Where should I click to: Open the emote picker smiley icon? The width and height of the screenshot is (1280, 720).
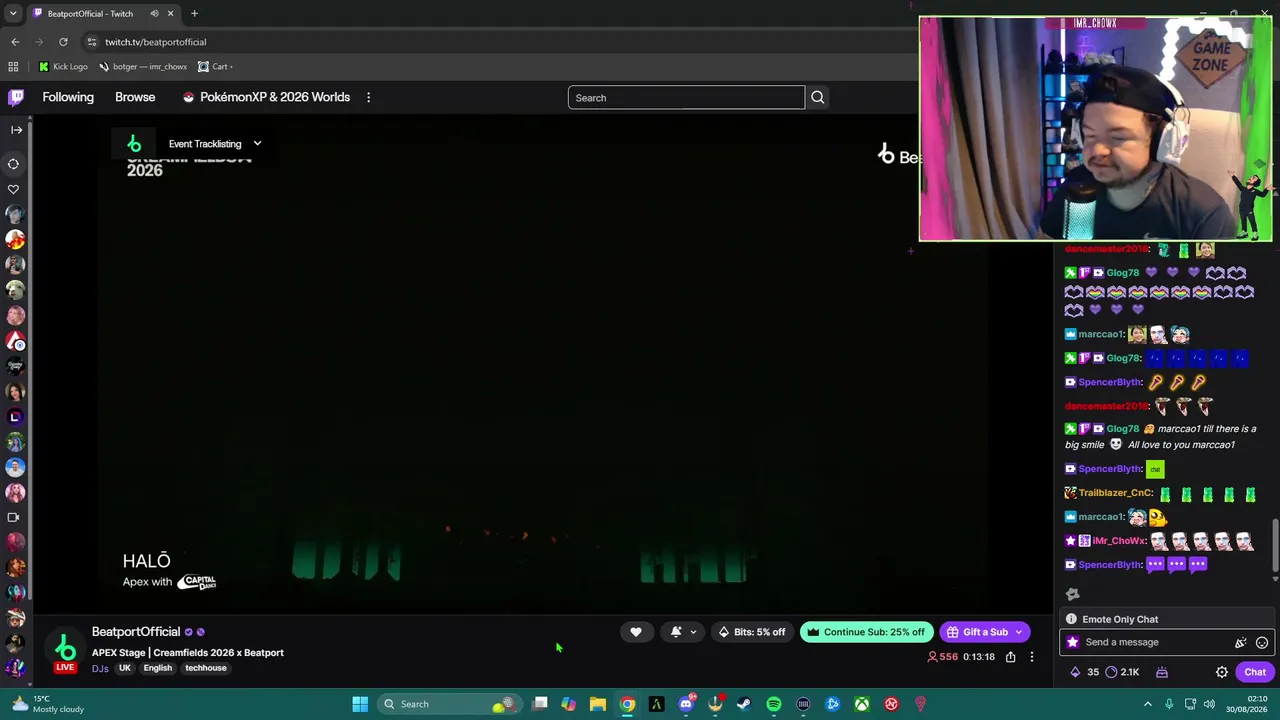pos(1262,643)
